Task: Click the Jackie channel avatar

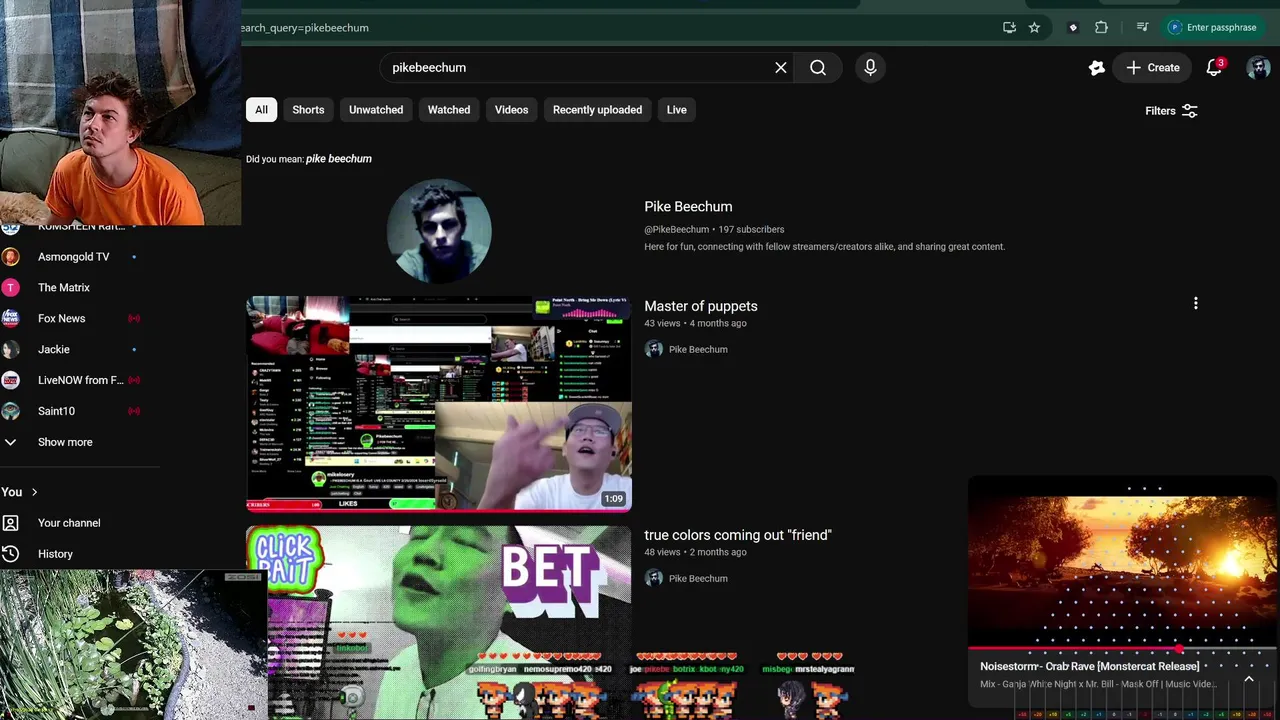Action: point(10,350)
